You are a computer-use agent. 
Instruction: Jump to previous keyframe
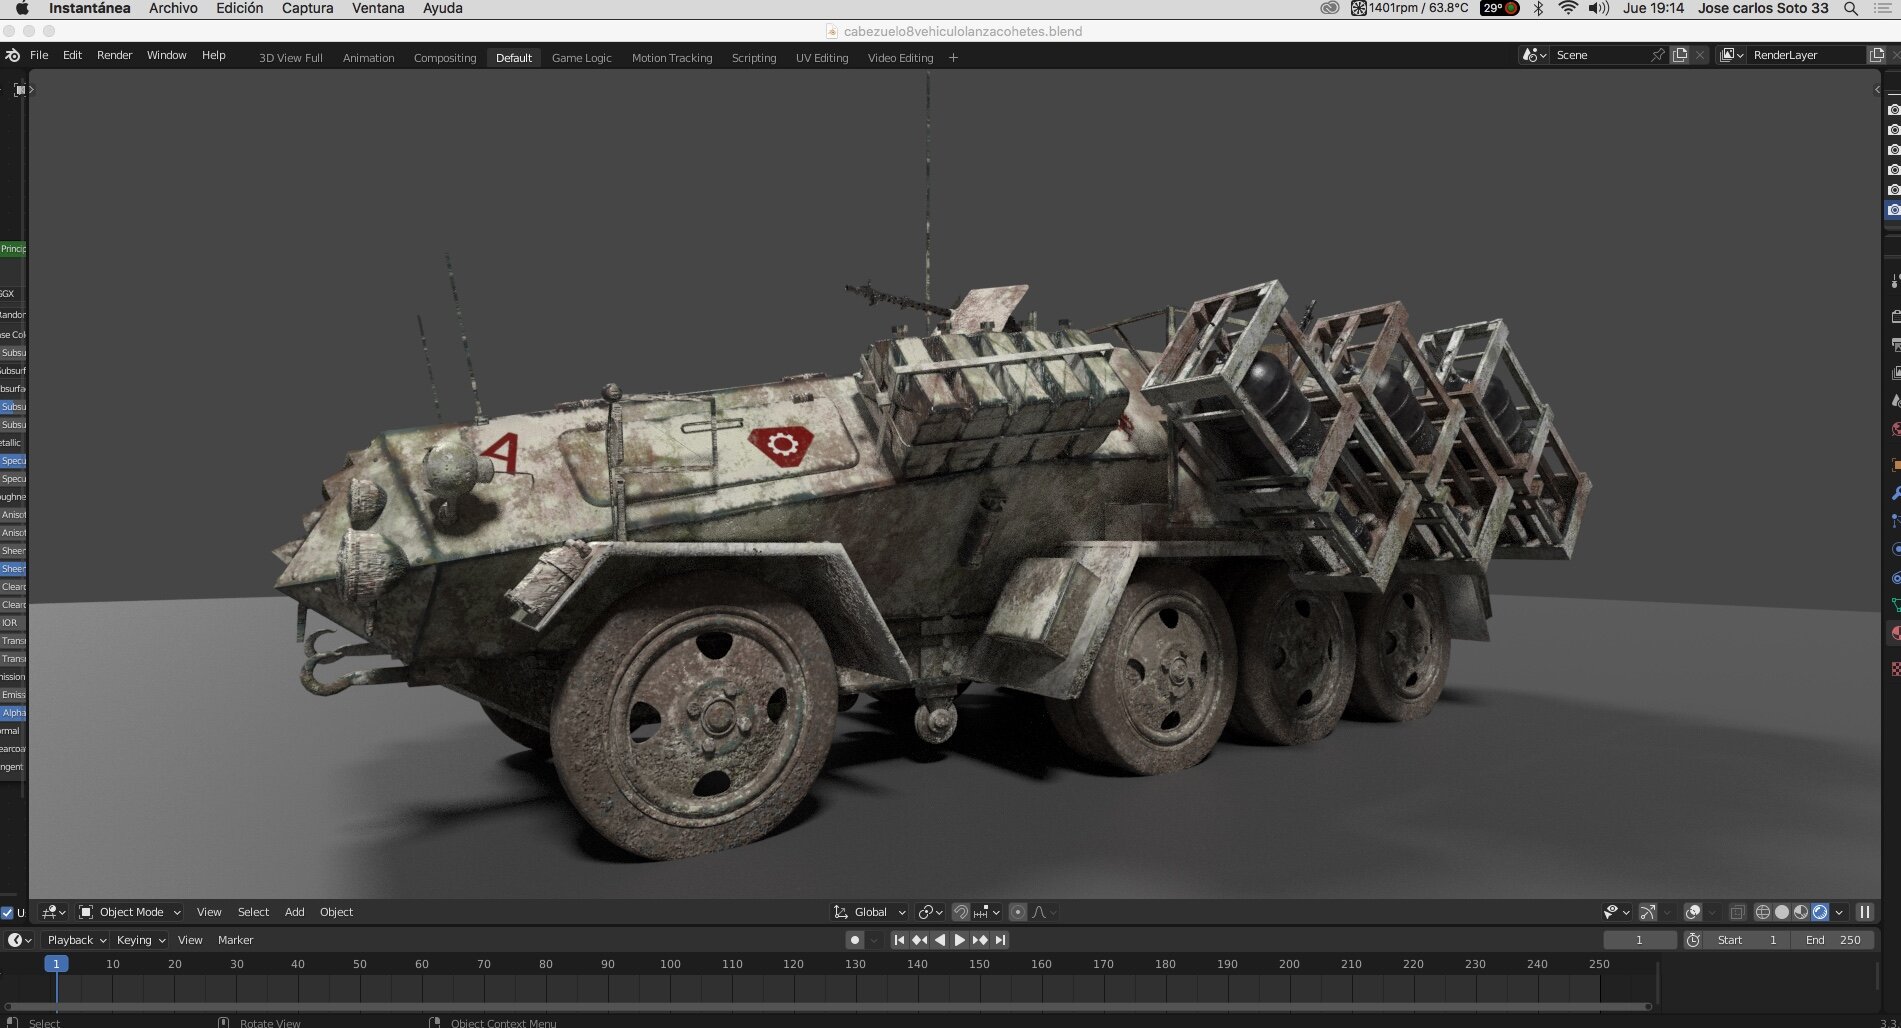919,940
